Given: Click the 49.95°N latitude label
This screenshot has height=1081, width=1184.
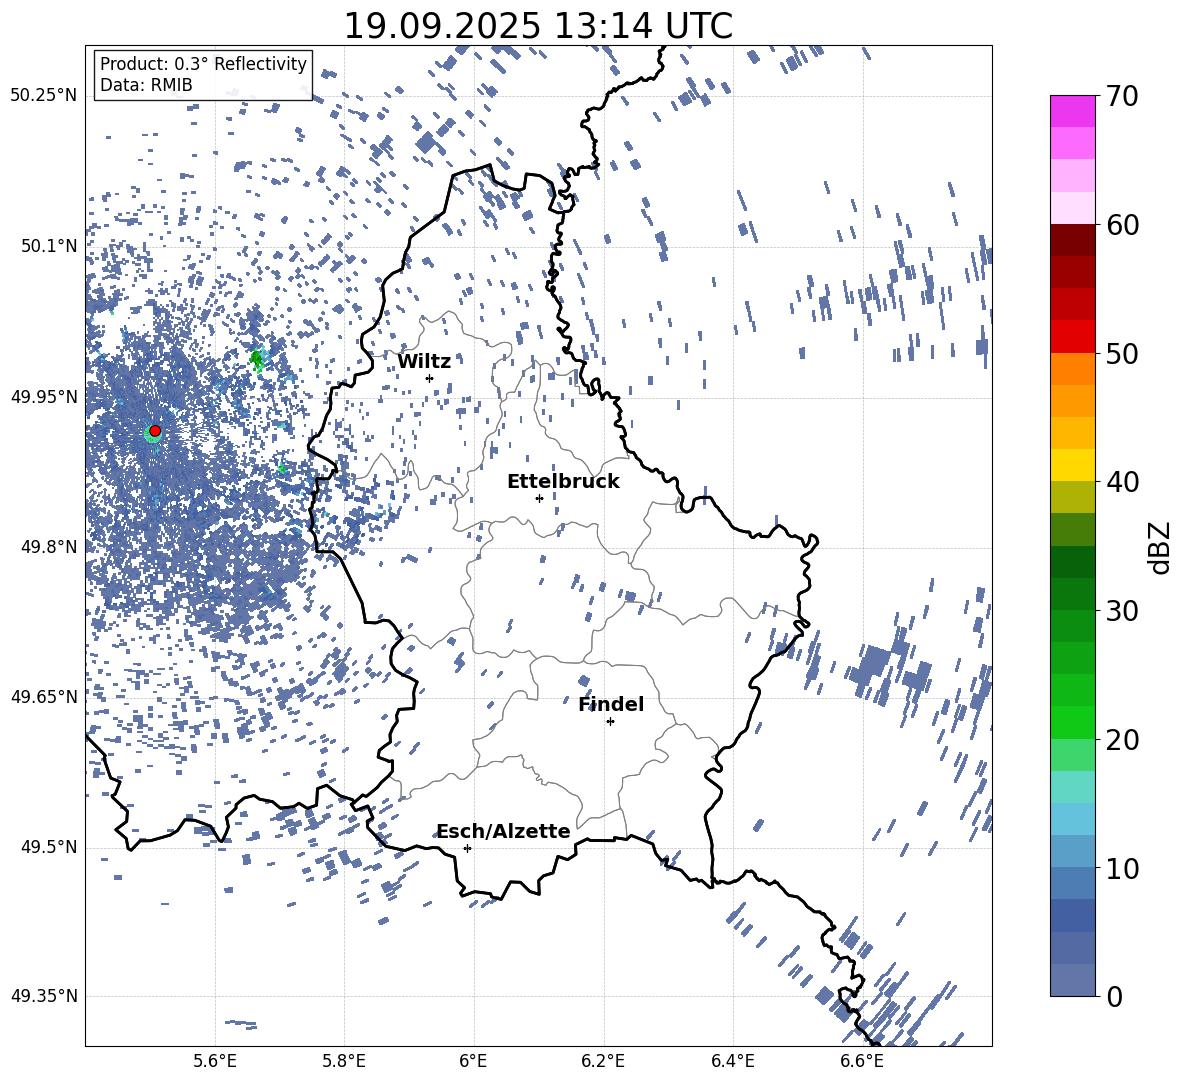Looking at the screenshot, I should click(44, 396).
